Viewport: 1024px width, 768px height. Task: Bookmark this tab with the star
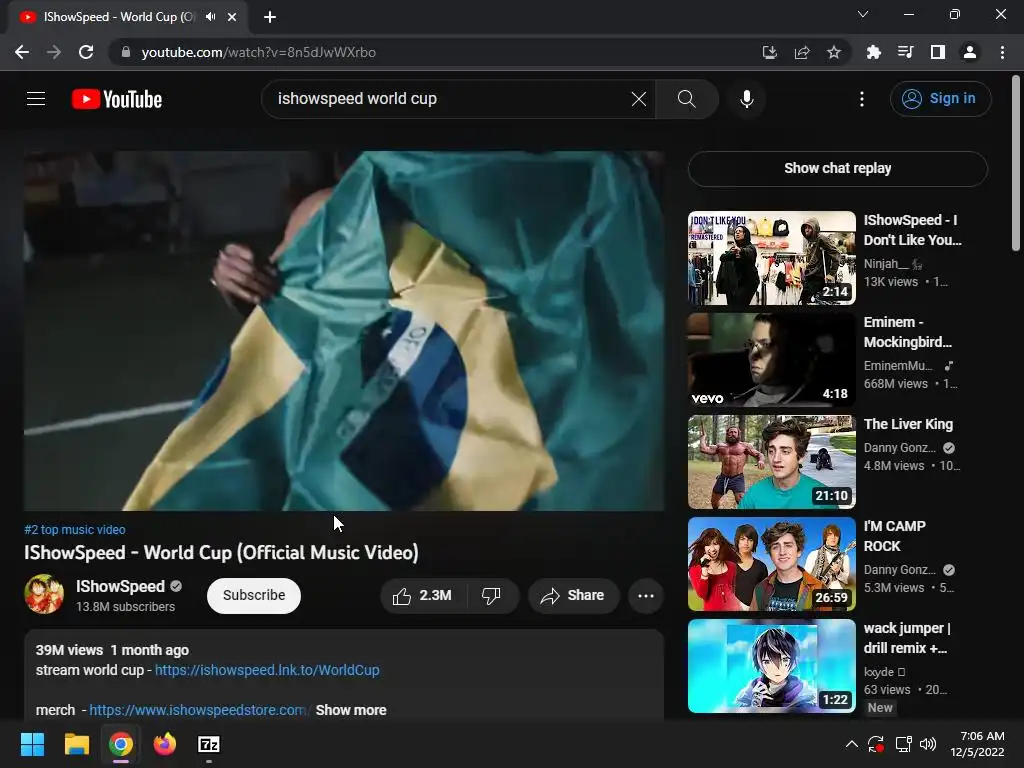(x=834, y=52)
